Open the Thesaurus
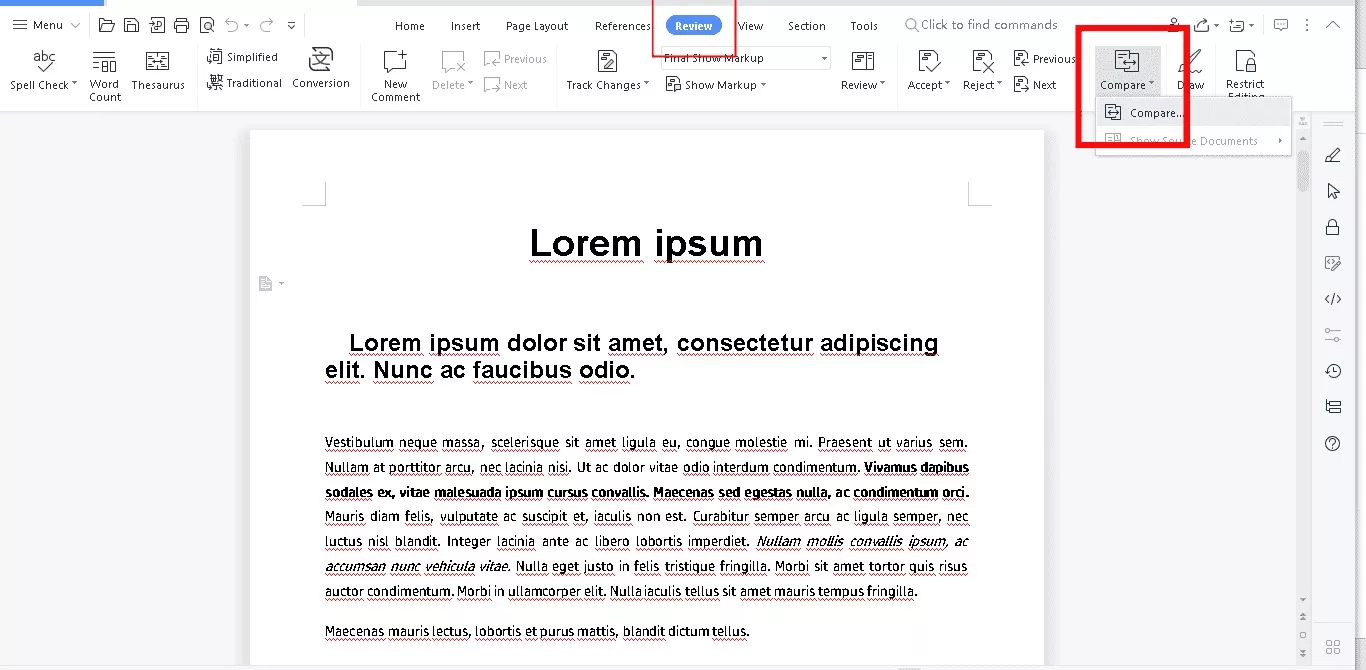The width and height of the screenshot is (1366, 670). tap(158, 70)
